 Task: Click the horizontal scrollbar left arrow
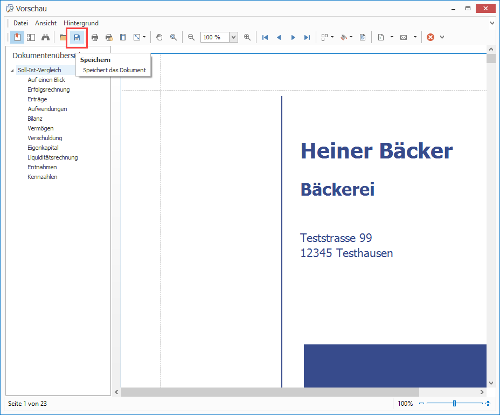click(x=117, y=392)
